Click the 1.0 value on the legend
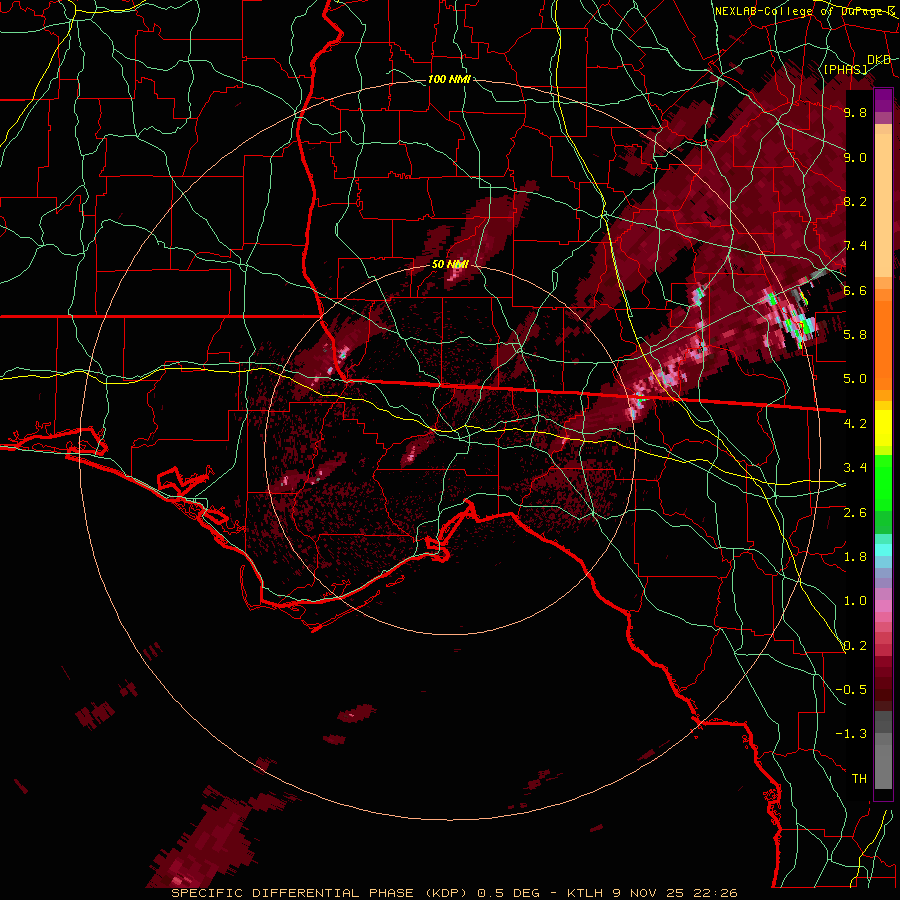Viewport: 900px width, 900px height. [855, 600]
